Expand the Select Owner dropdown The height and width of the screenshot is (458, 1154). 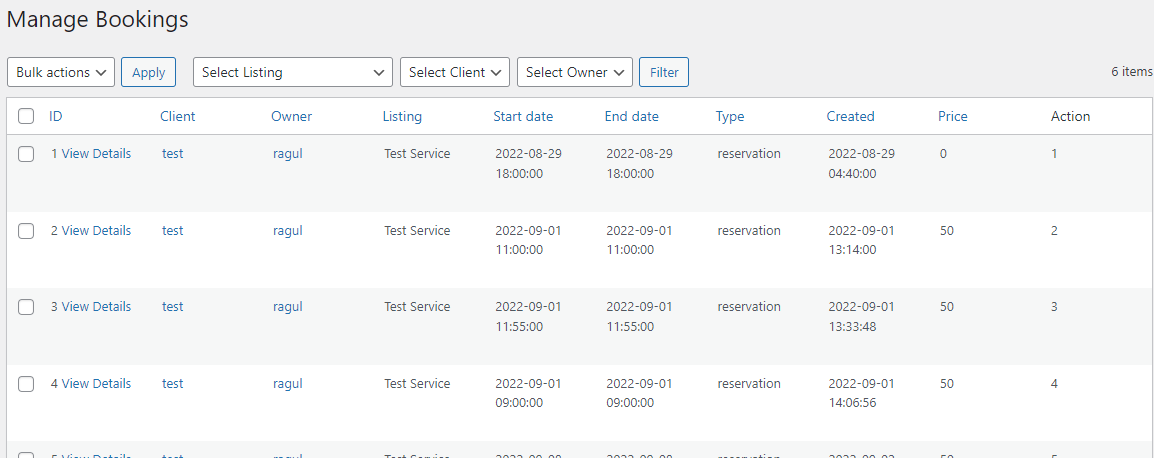coord(575,72)
